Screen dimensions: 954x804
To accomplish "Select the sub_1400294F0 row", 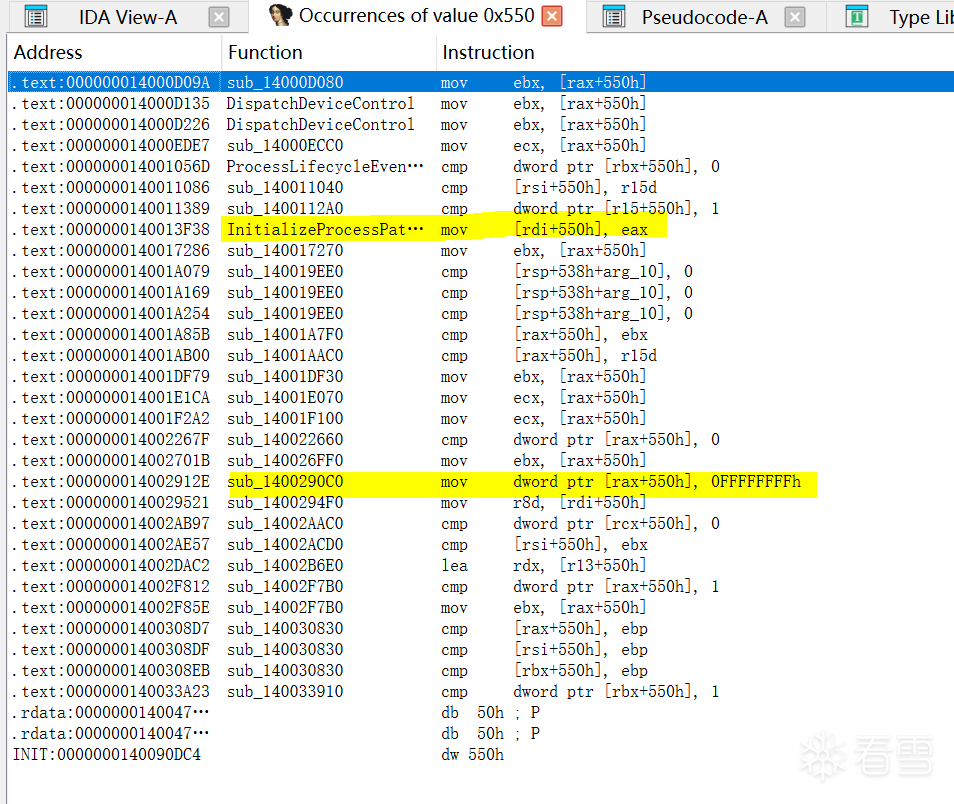I will click(481, 502).
